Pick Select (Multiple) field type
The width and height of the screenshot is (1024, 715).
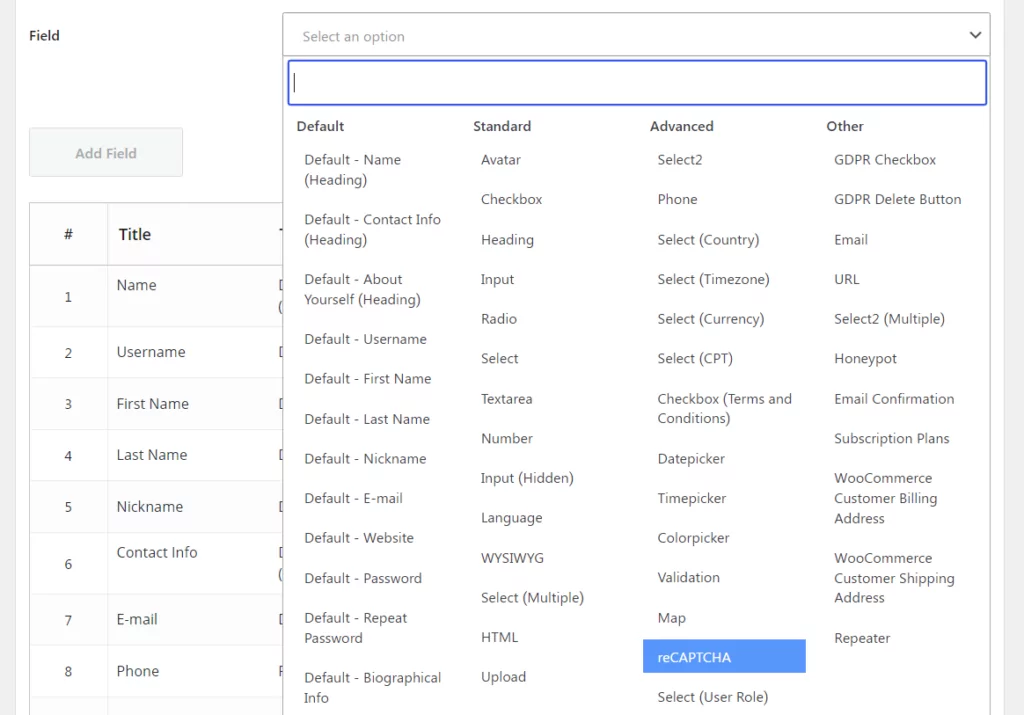(532, 598)
